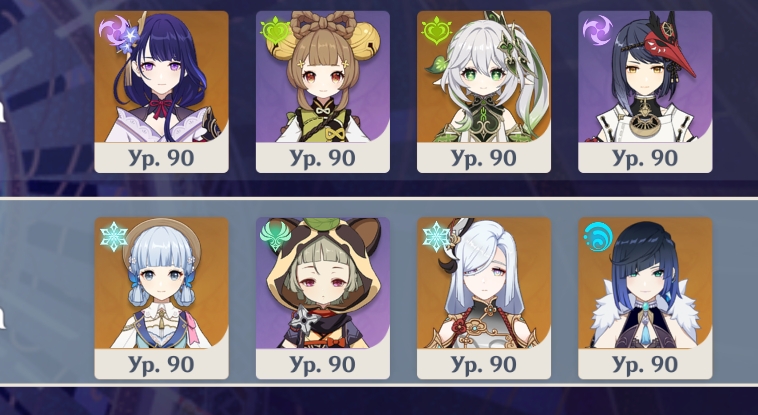Image resolution: width=758 pixels, height=415 pixels.
Task: Click the Hydro icon on the dark-blue-haired character card
Action: 598,237
